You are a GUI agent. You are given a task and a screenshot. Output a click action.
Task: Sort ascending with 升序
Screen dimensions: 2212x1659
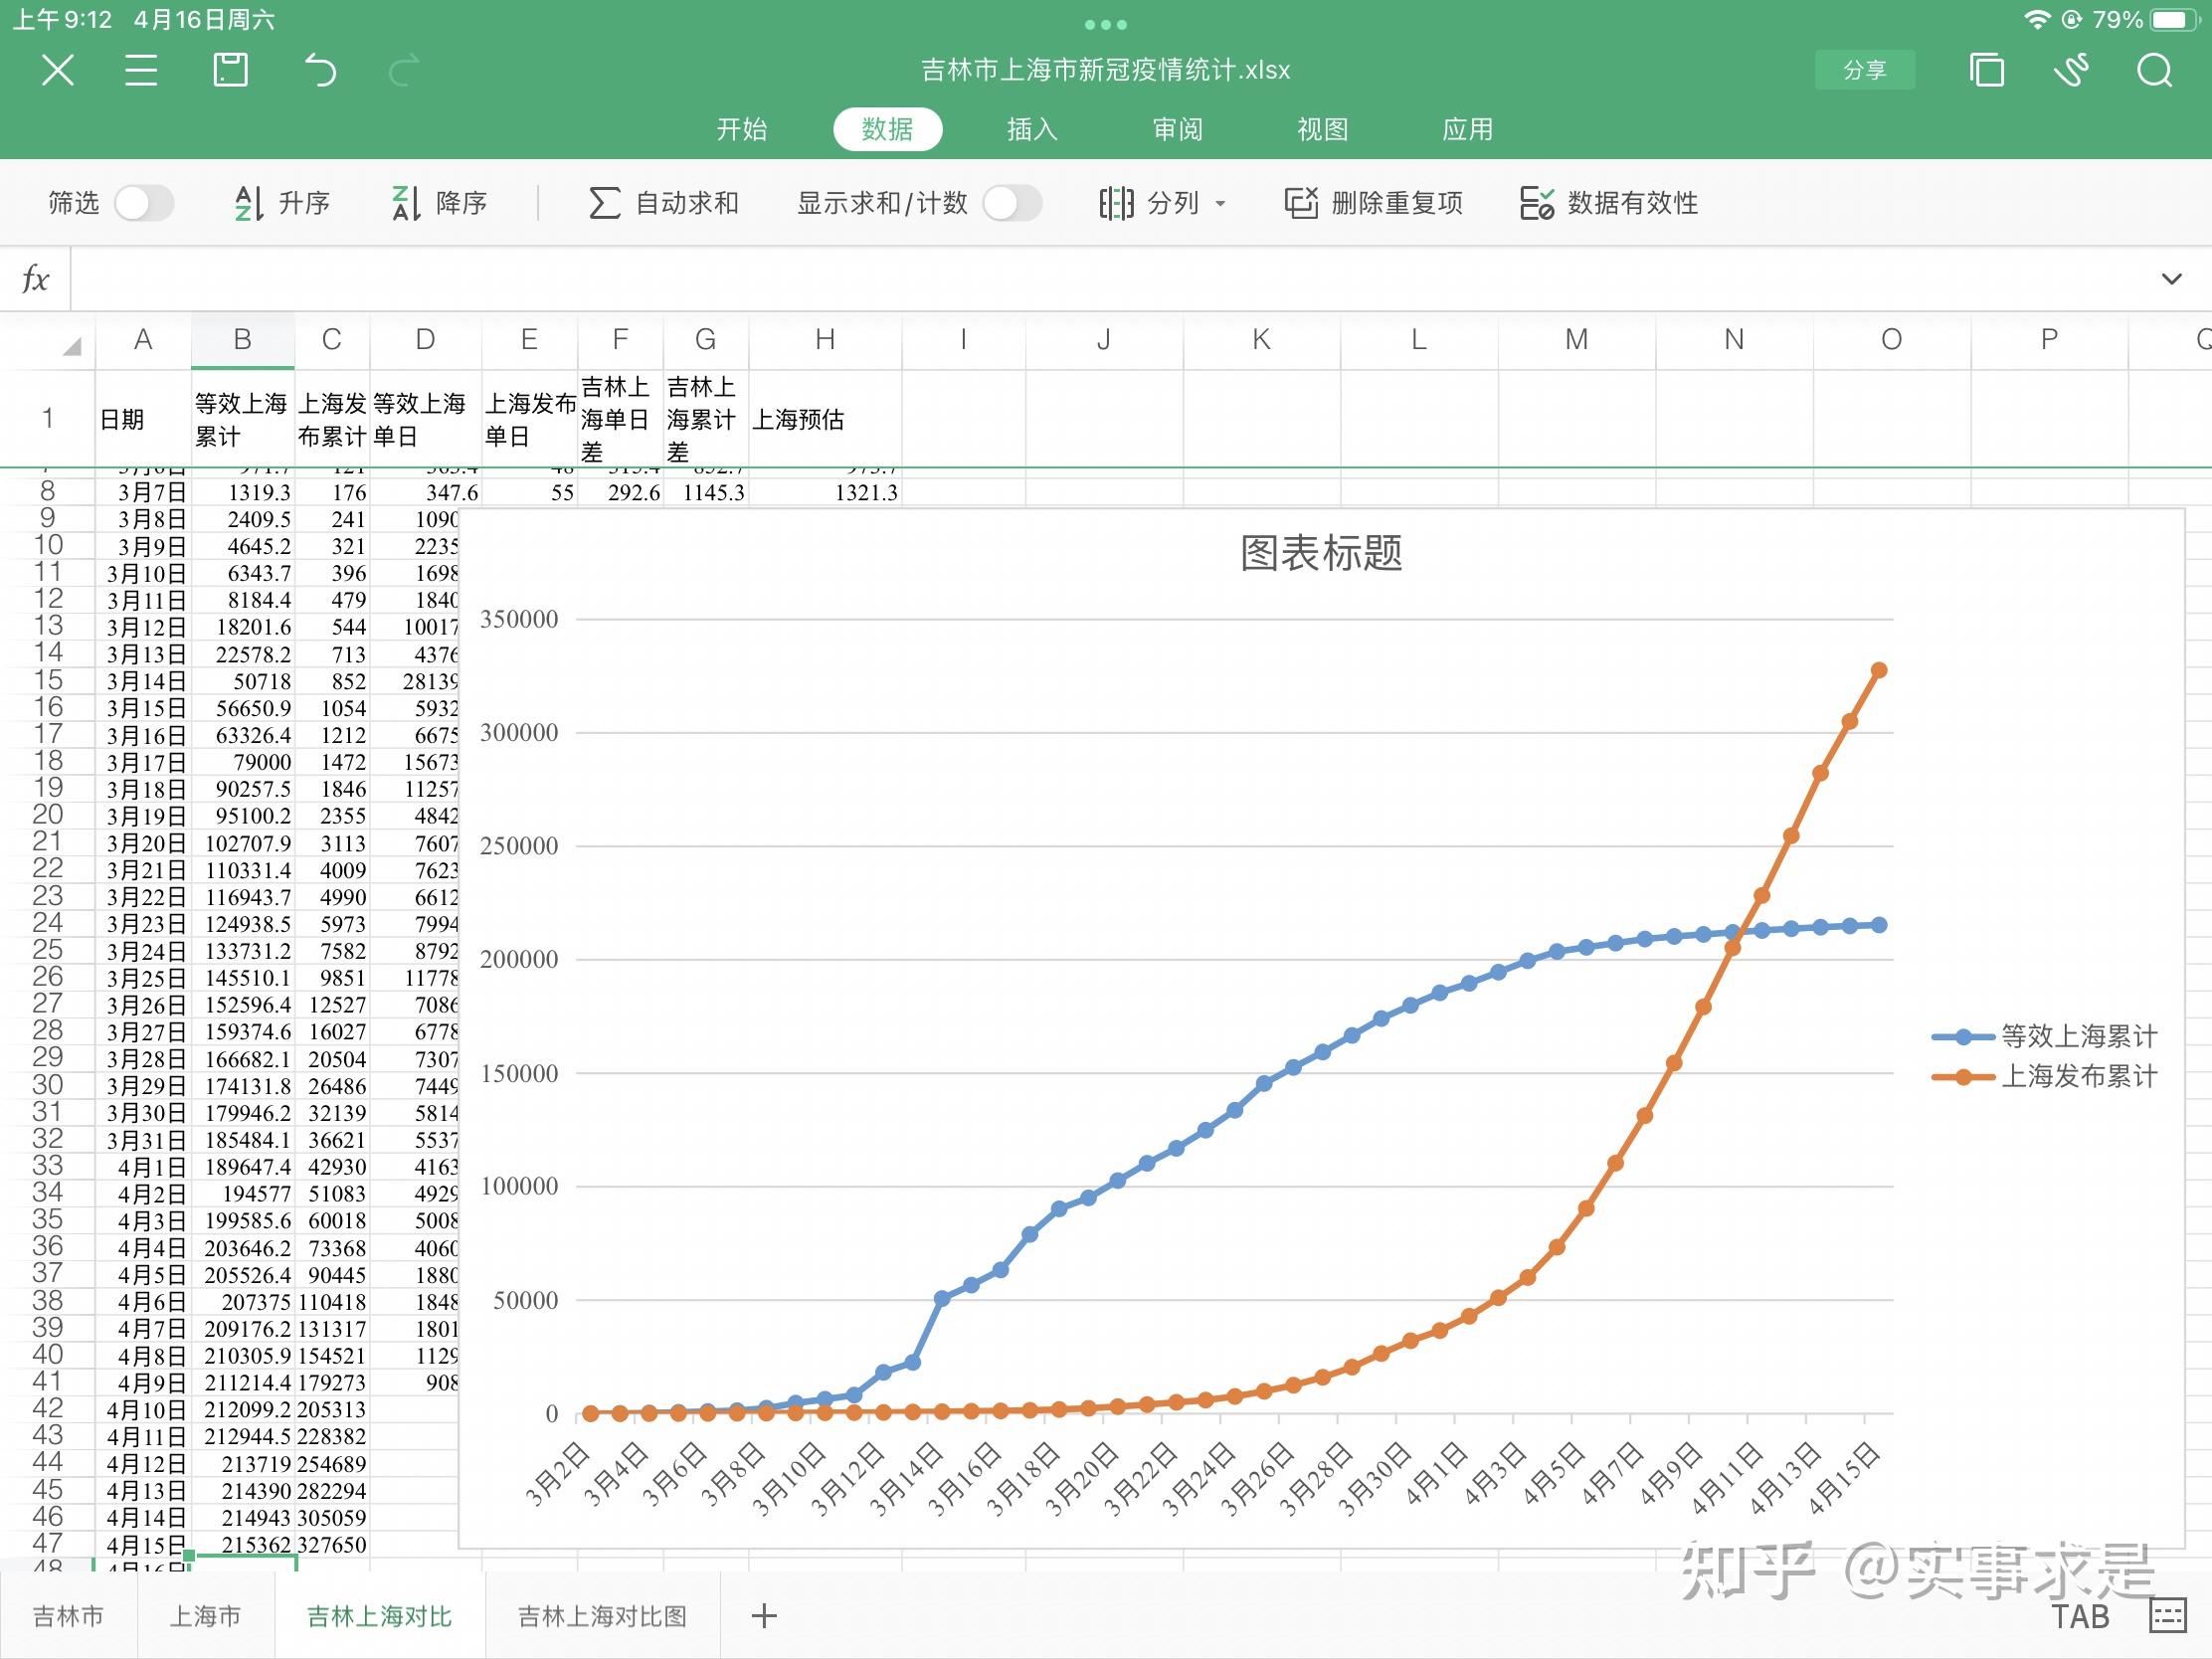pyautogui.click(x=281, y=203)
